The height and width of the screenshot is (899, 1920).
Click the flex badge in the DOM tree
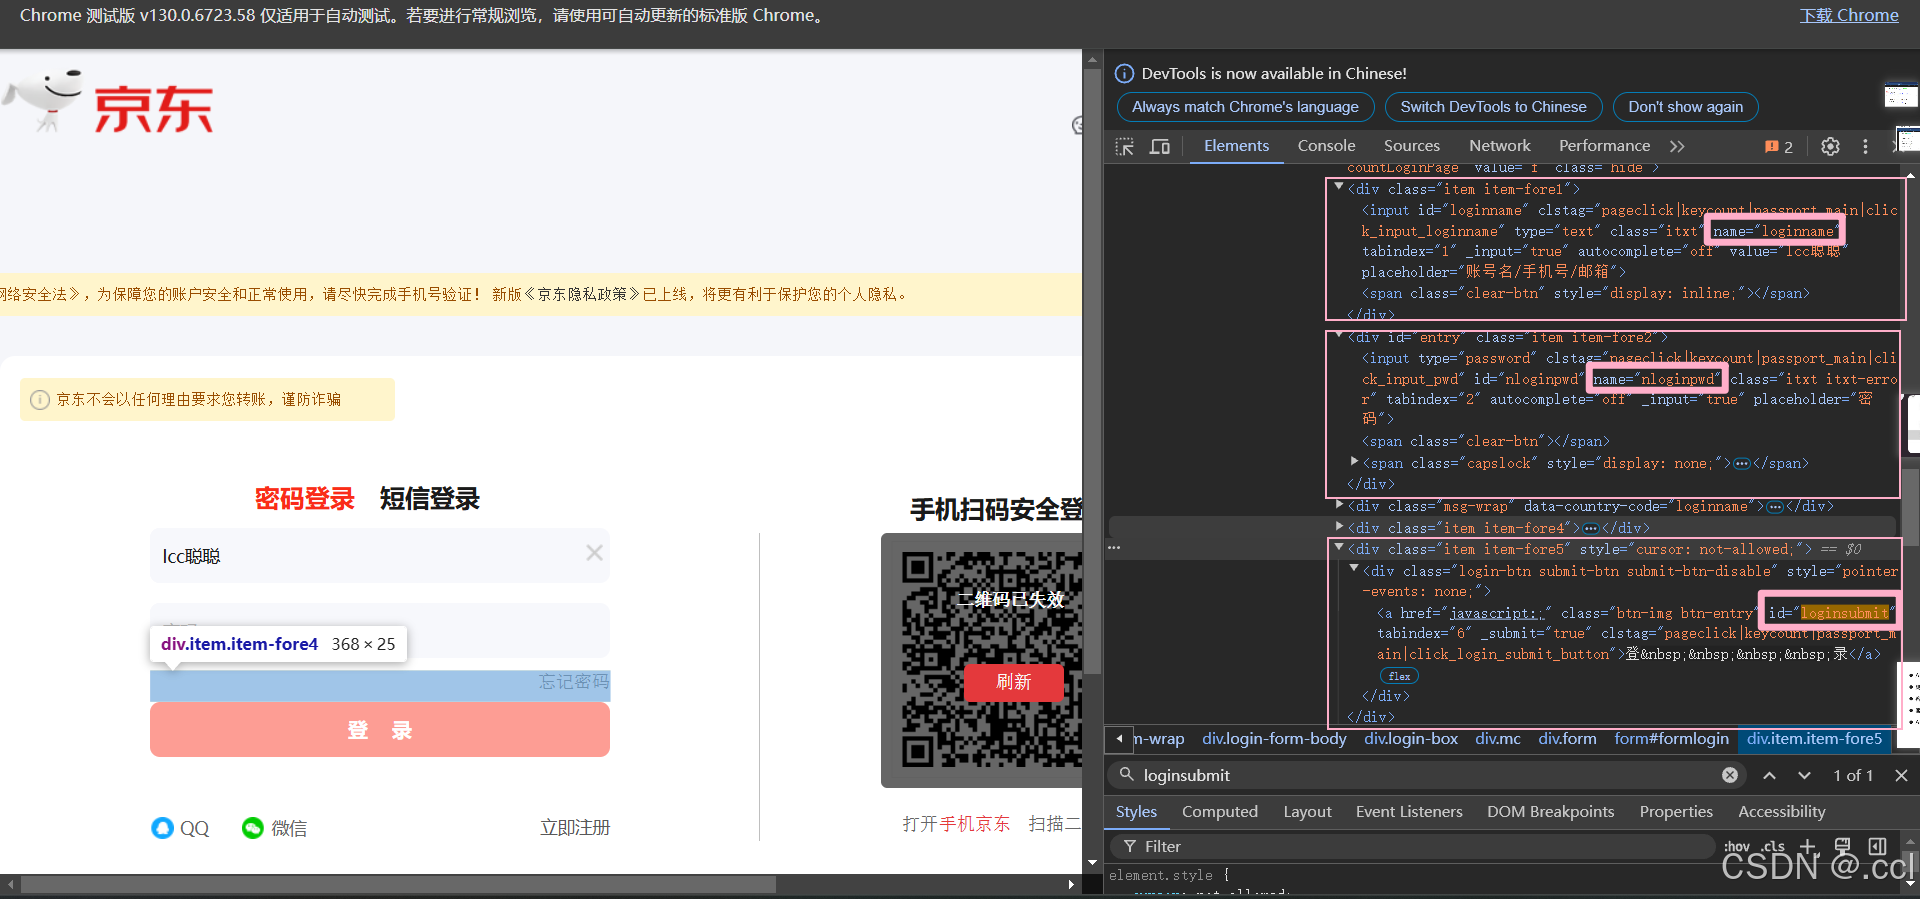click(1399, 676)
